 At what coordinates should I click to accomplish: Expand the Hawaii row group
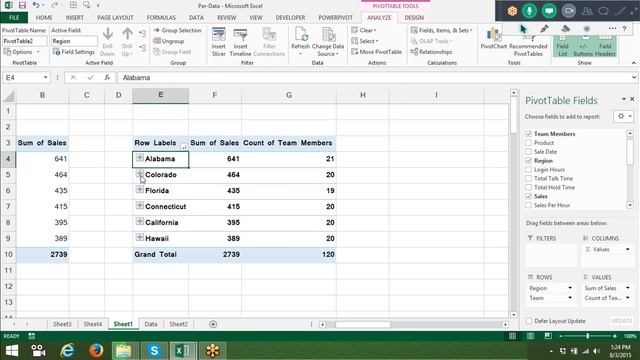pos(140,237)
